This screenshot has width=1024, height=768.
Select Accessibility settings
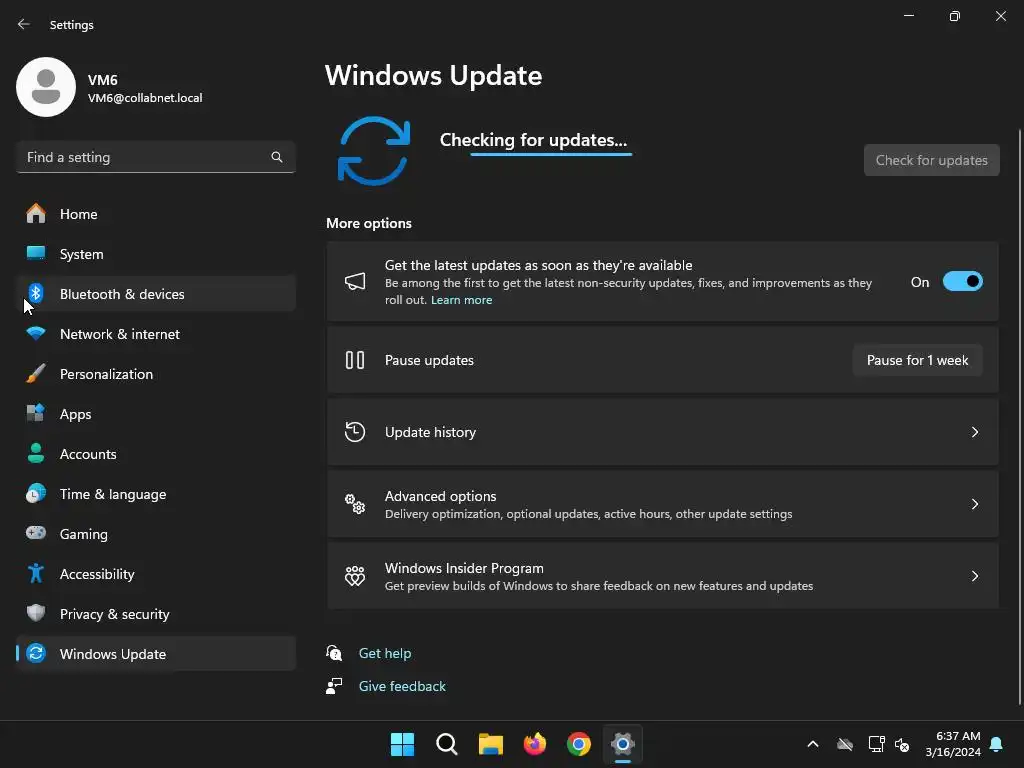point(155,573)
